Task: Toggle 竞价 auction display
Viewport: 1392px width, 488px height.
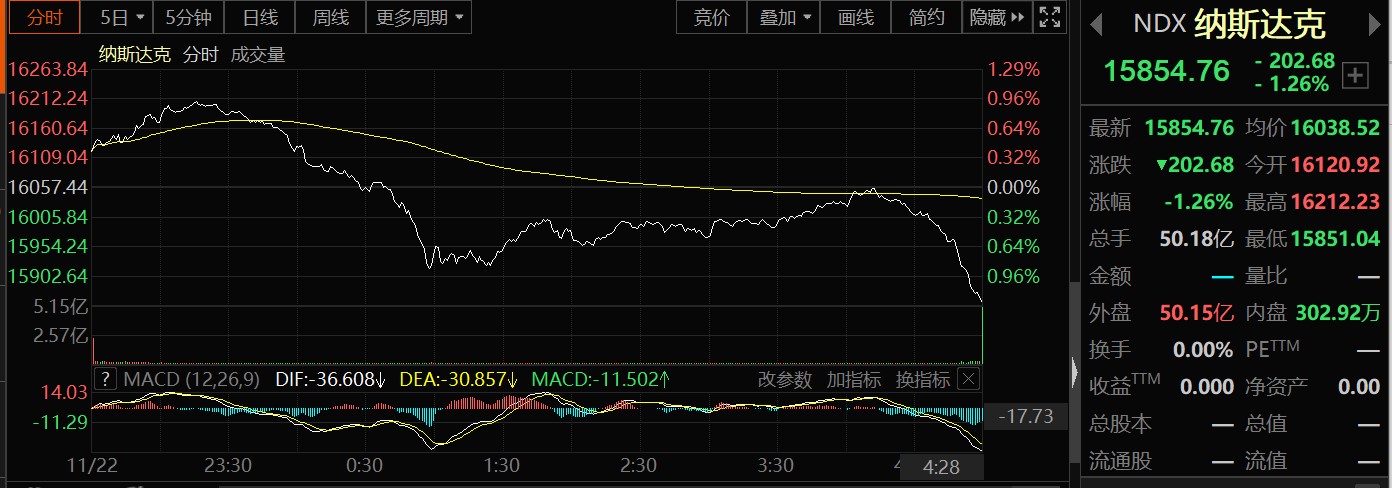Action: [x=711, y=17]
